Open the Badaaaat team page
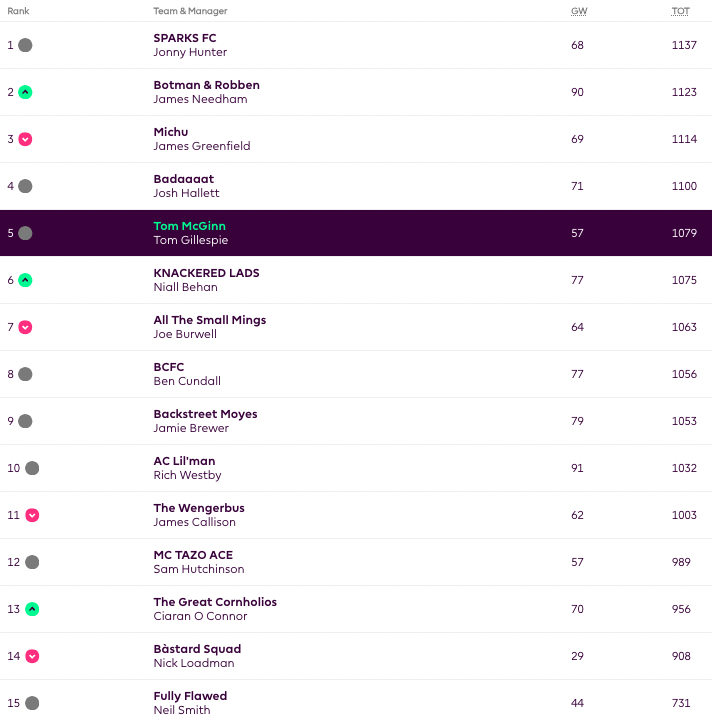This screenshot has height=723, width=712. (x=184, y=179)
